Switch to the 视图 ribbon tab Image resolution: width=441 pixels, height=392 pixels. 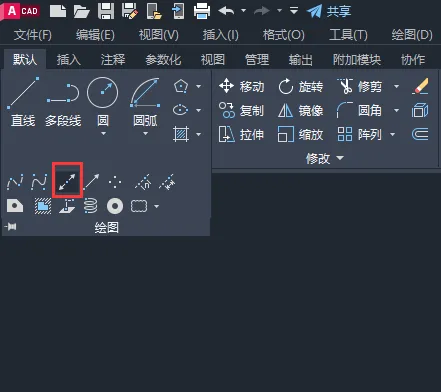213,60
